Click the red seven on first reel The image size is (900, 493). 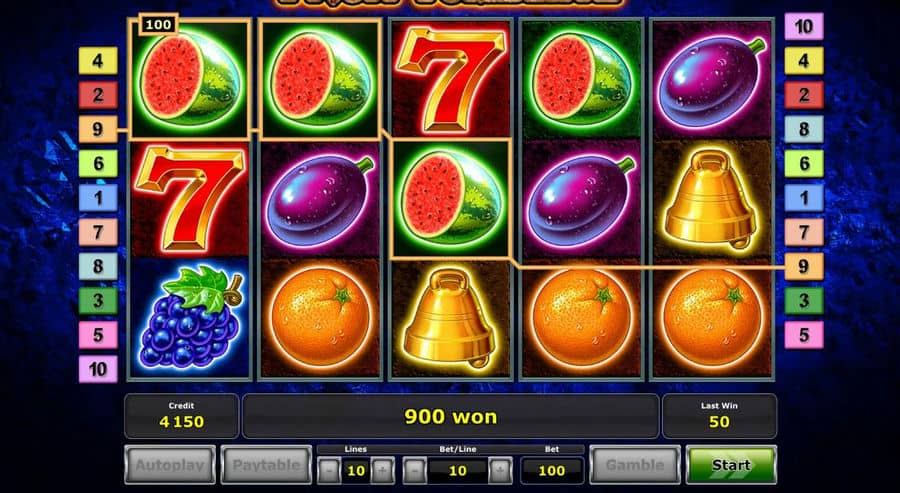click(x=189, y=199)
